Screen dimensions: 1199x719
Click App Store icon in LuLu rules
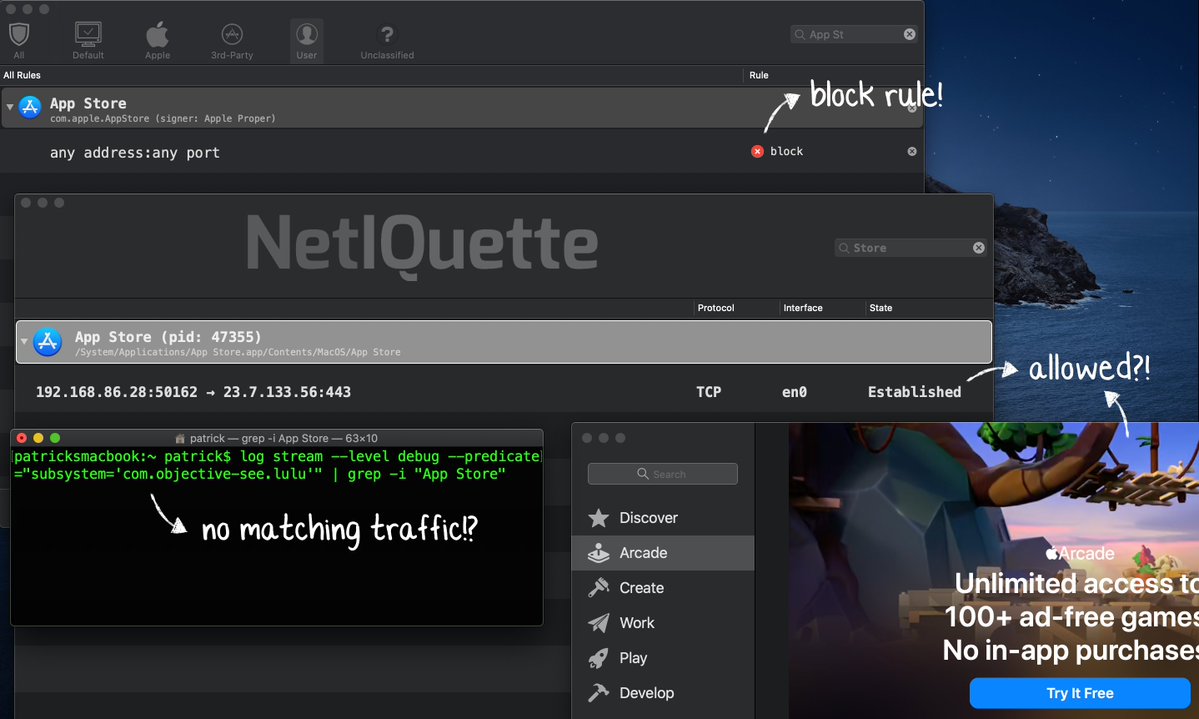(30, 107)
